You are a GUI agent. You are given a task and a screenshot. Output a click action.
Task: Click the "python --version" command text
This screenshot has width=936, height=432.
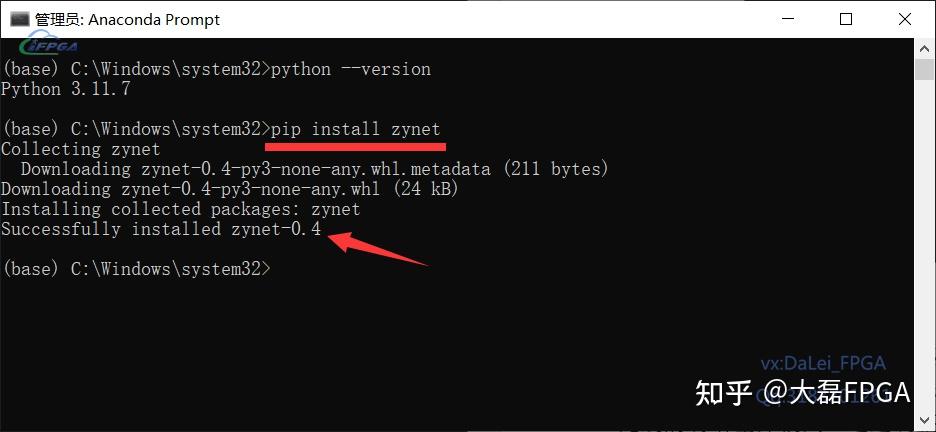pyautogui.click(x=351, y=69)
